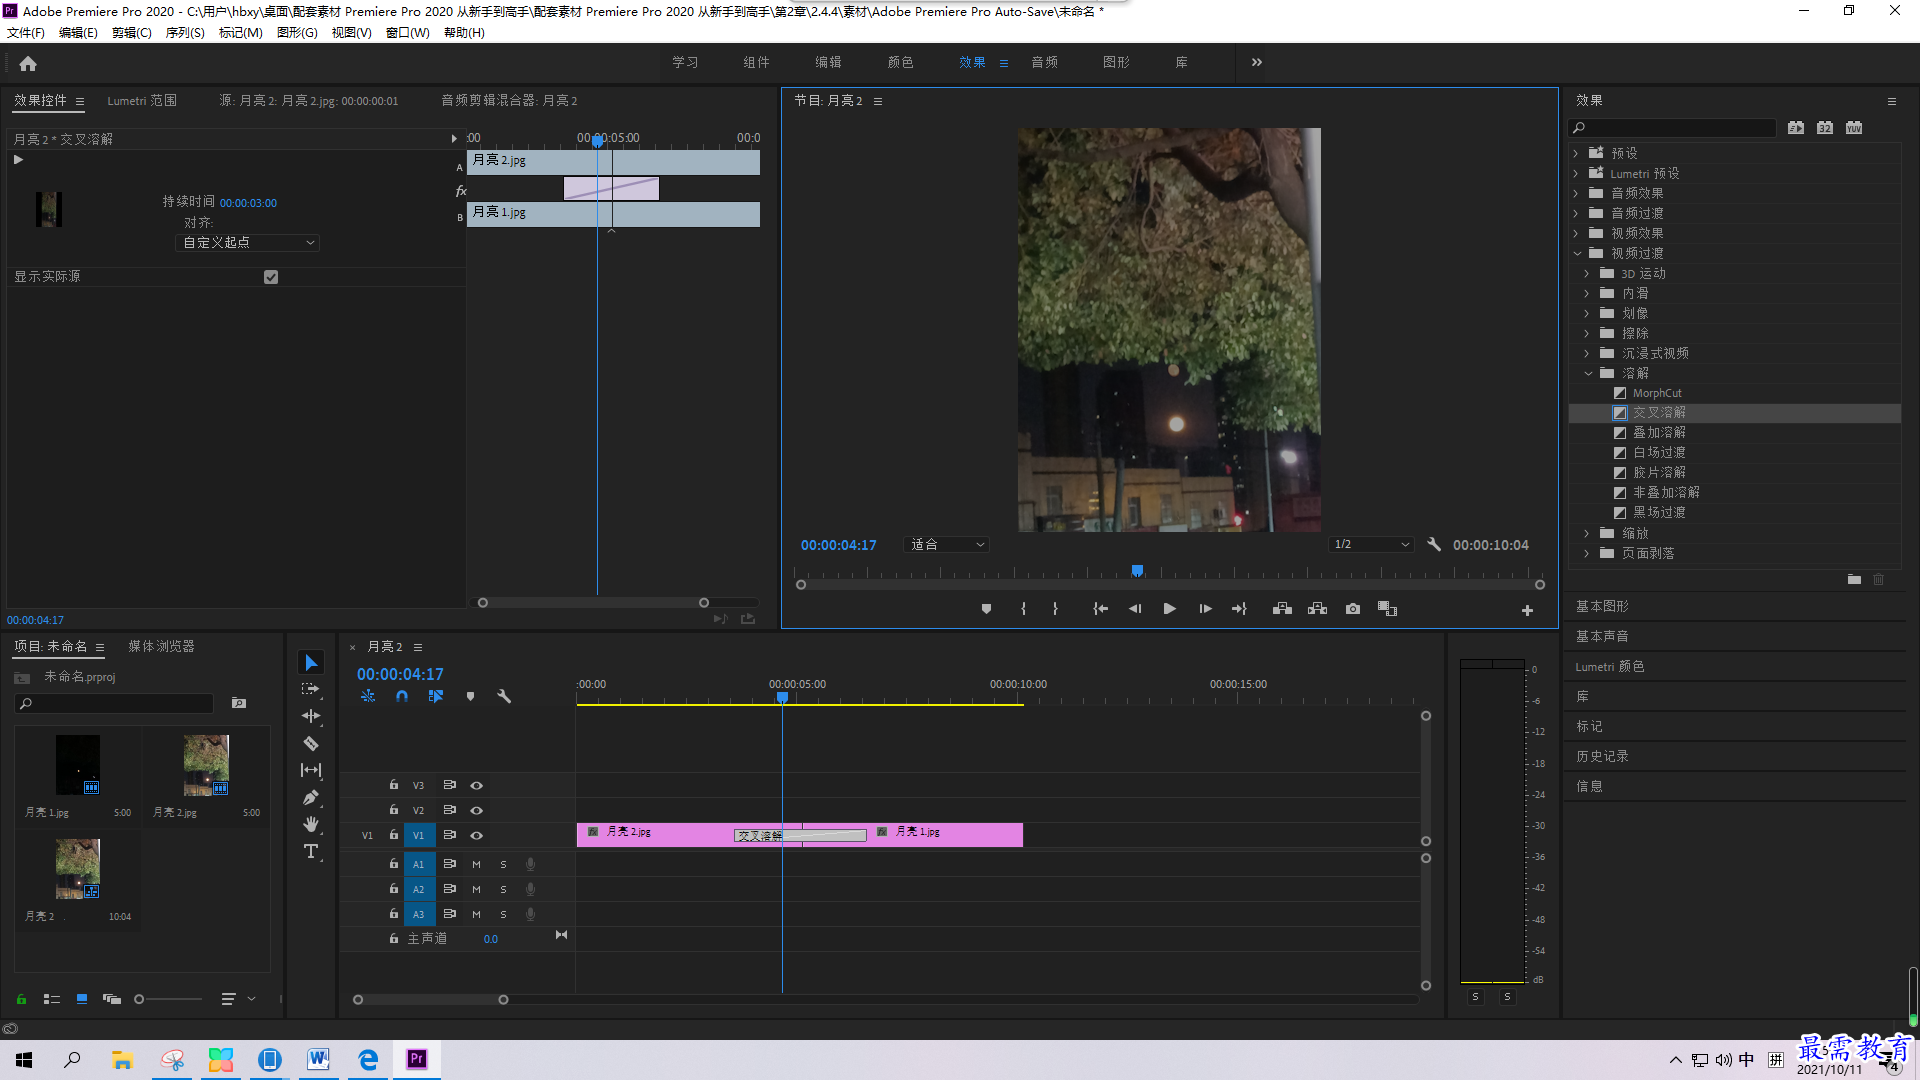Image resolution: width=1920 pixels, height=1080 pixels.
Task: Play the Program monitor
Action: [1169, 609]
